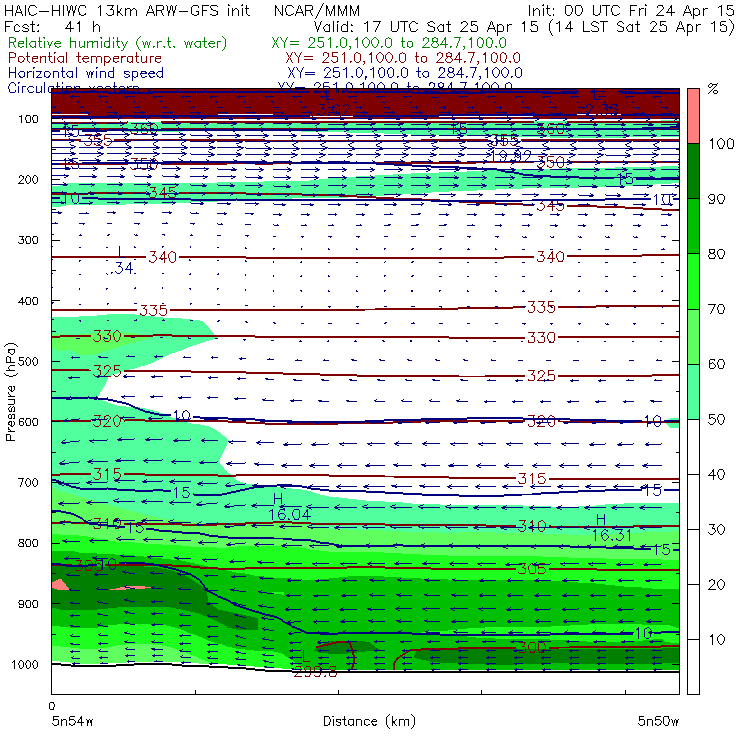Click the '200' pressure axis label

click(28, 180)
